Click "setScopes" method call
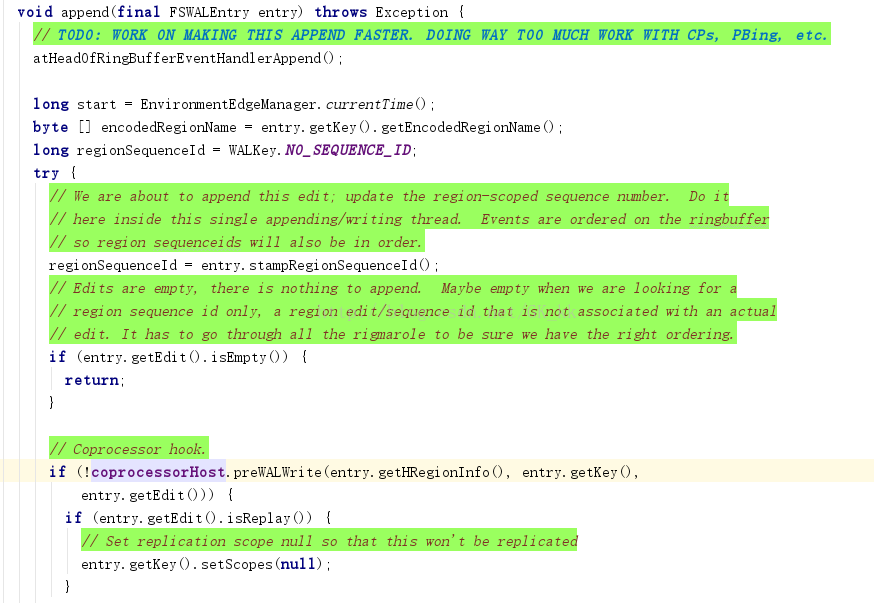The height and width of the screenshot is (603, 874). [236, 564]
